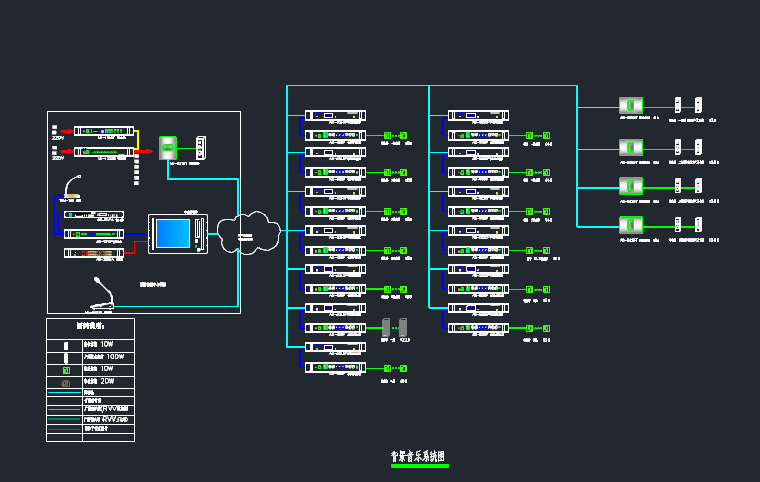Select the topmost green-framed terminal on far right
This screenshot has width=760, height=482.
[630, 105]
